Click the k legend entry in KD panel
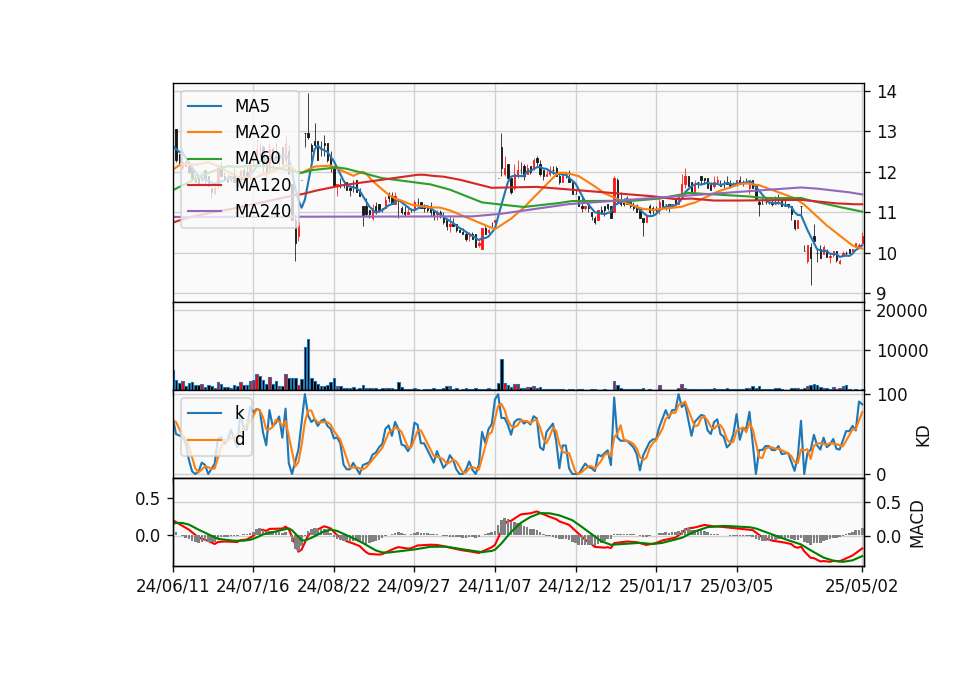Image resolution: width=960 pixels, height=690 pixels. click(x=239, y=413)
